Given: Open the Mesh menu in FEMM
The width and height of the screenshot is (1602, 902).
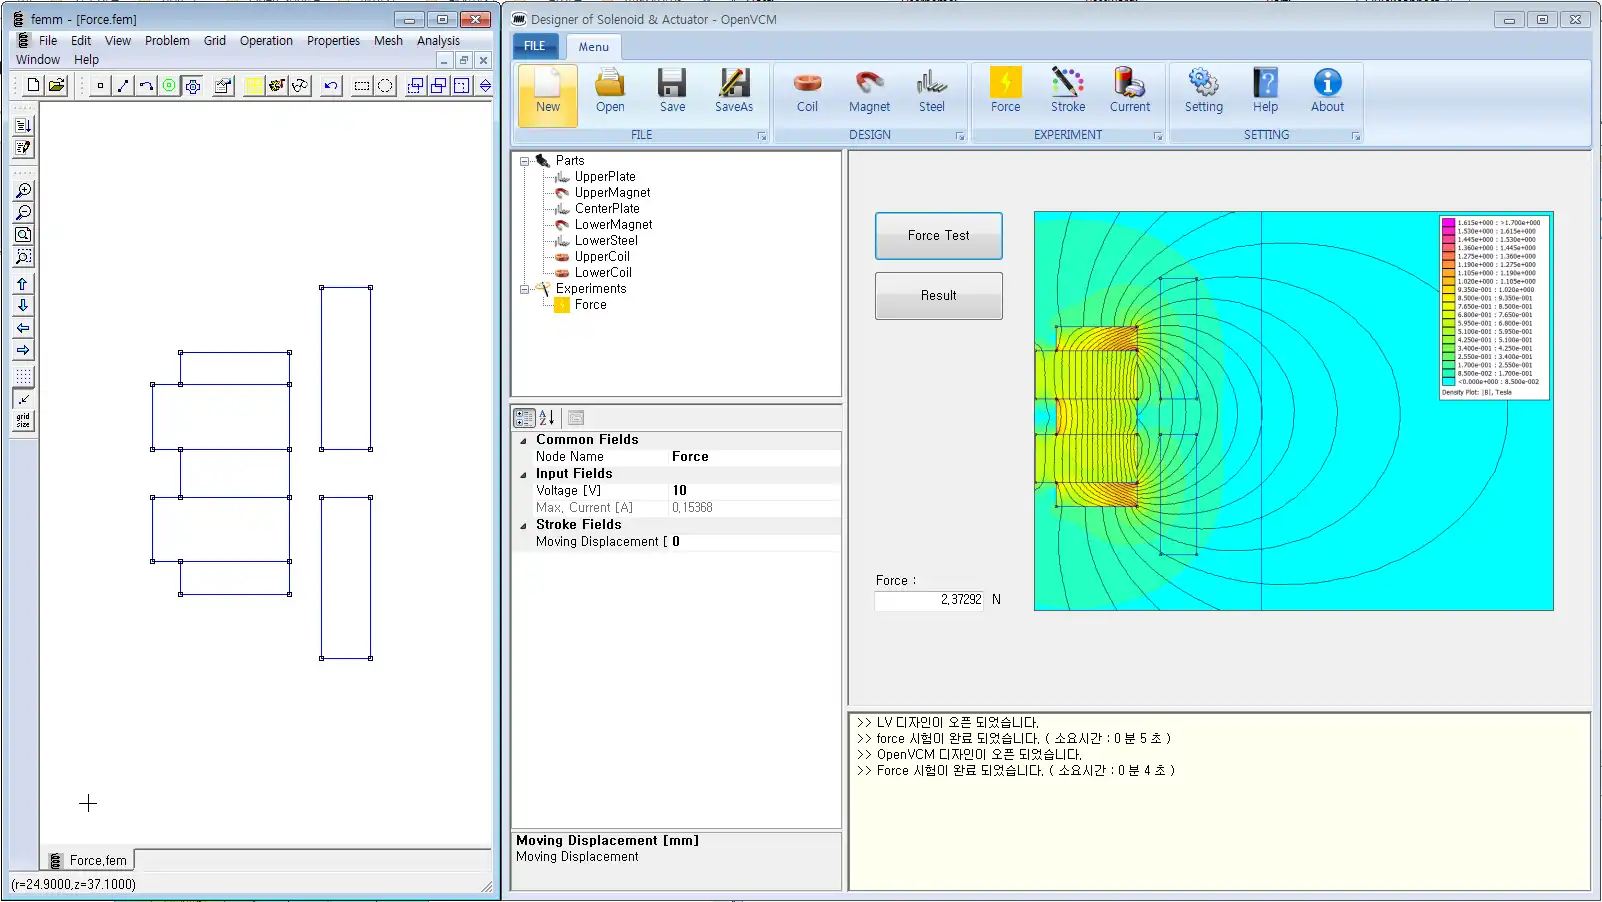Looking at the screenshot, I should point(388,41).
